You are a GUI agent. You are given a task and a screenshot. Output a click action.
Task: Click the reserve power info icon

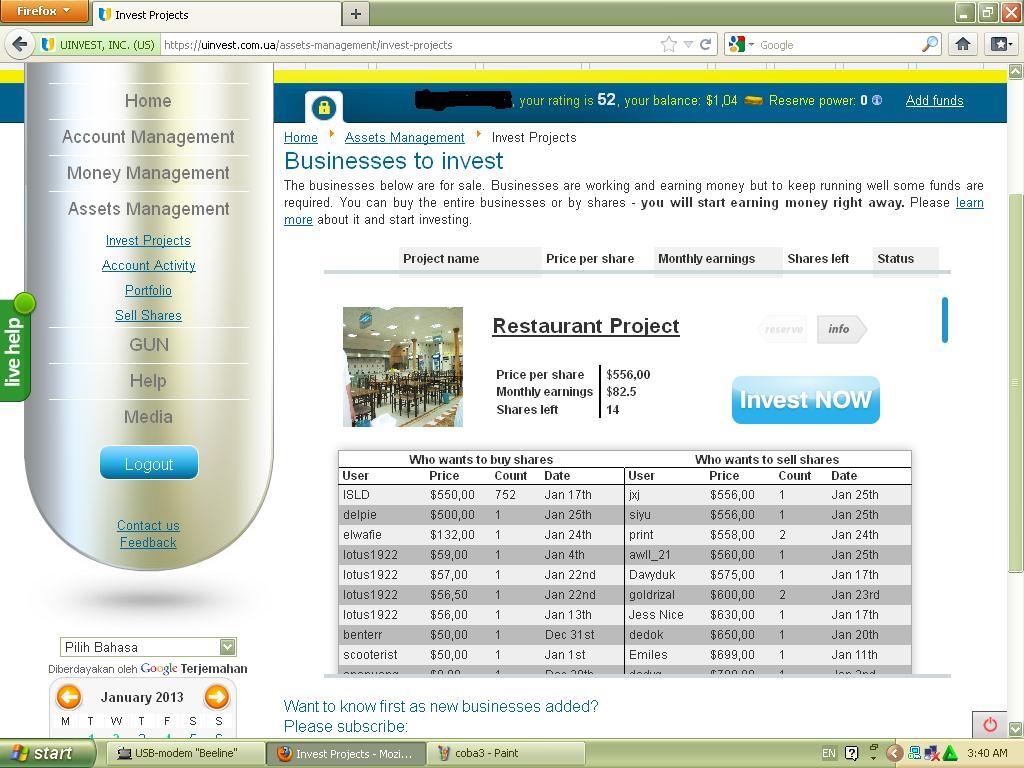coord(877,100)
